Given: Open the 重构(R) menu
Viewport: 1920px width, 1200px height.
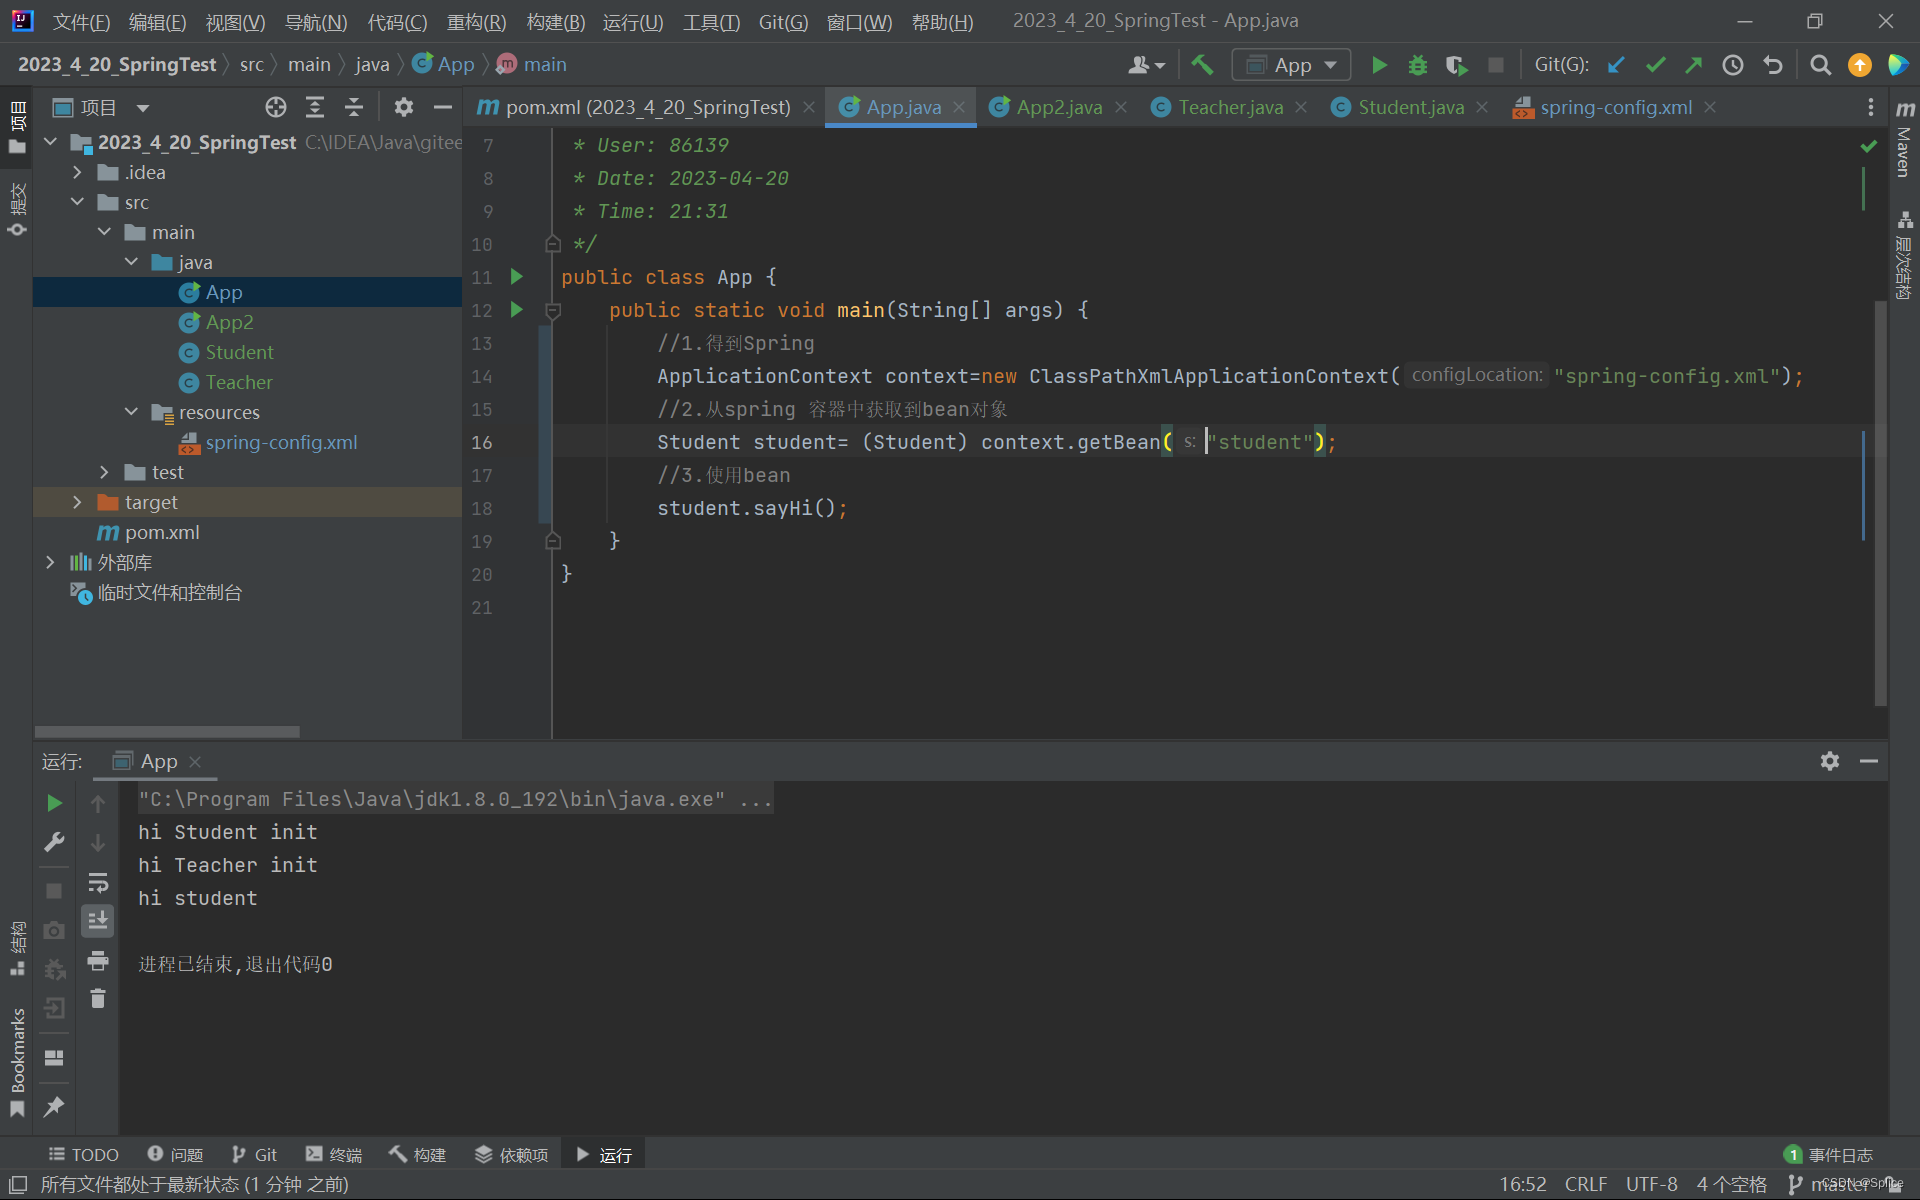Looking at the screenshot, I should 476,21.
